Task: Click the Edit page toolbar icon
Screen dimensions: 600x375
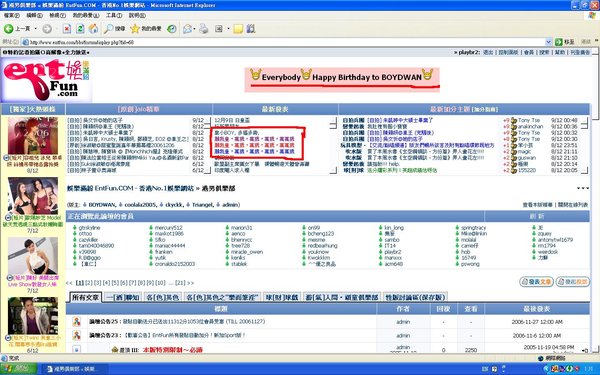Action: click(219, 29)
